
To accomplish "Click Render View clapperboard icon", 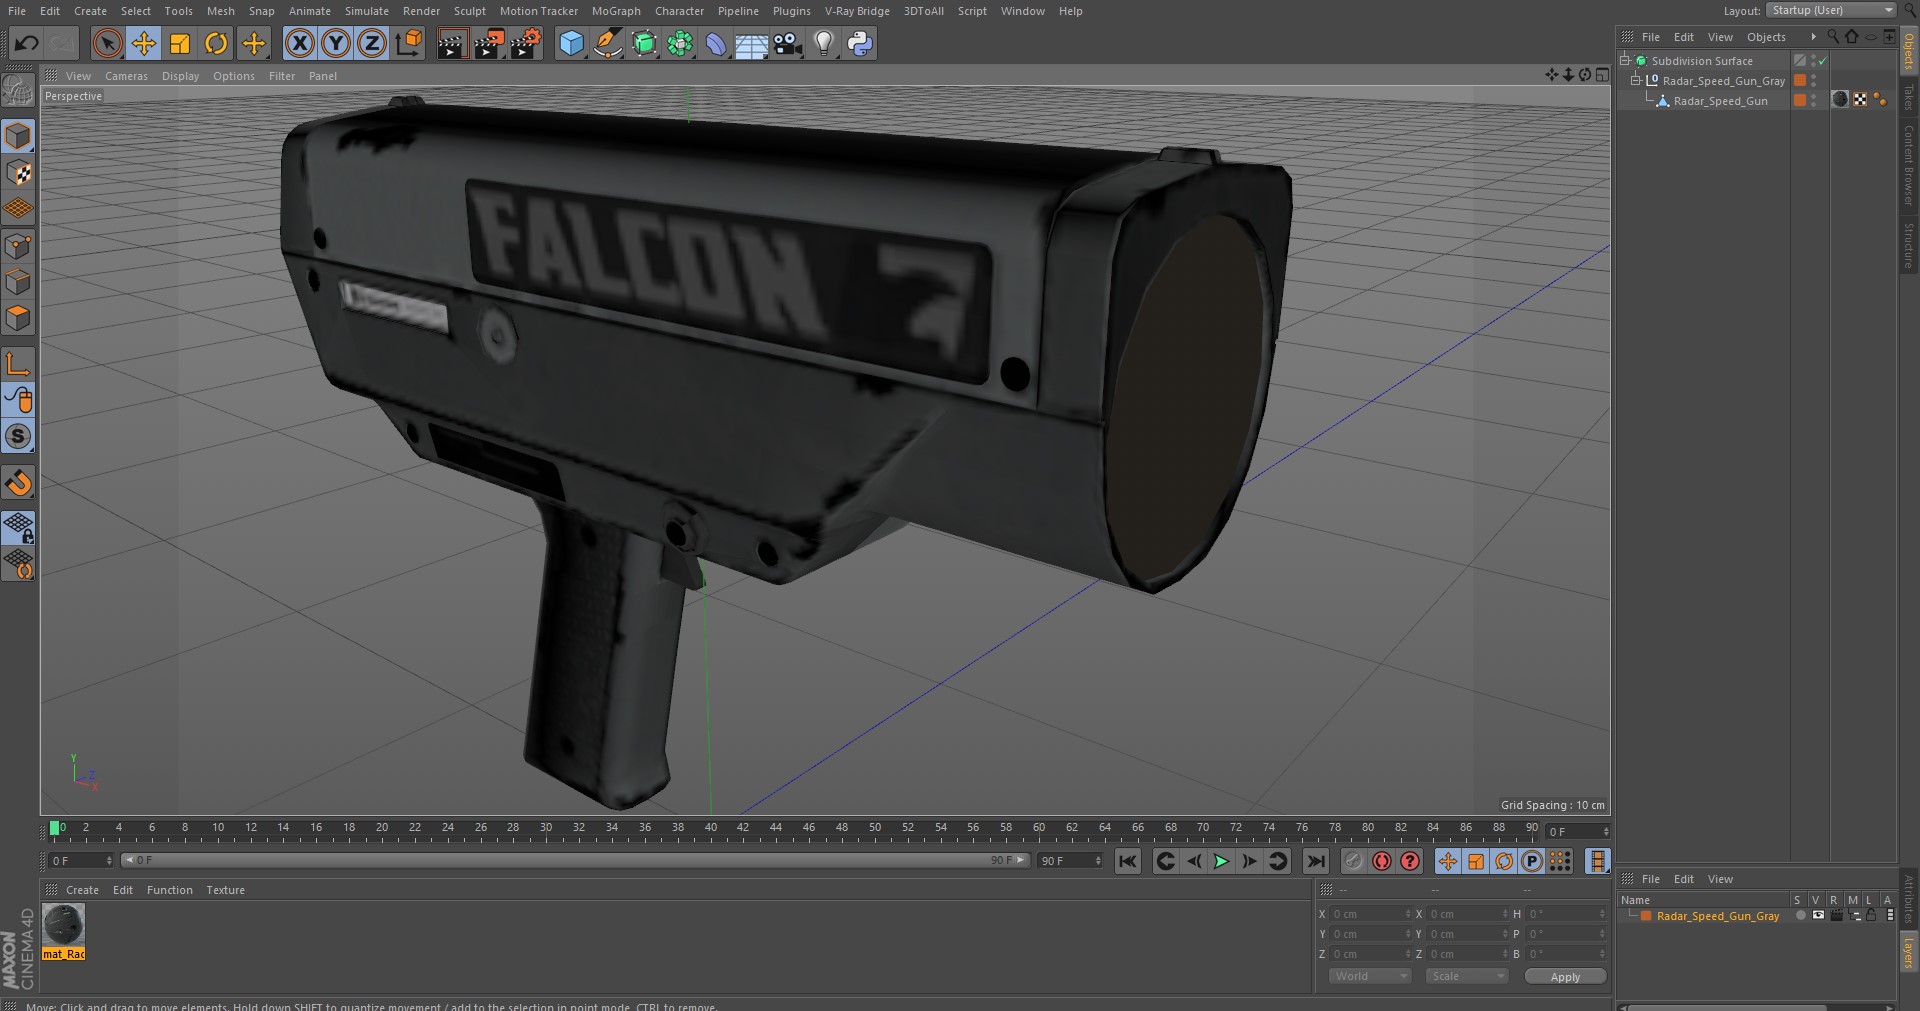I will click(x=451, y=43).
